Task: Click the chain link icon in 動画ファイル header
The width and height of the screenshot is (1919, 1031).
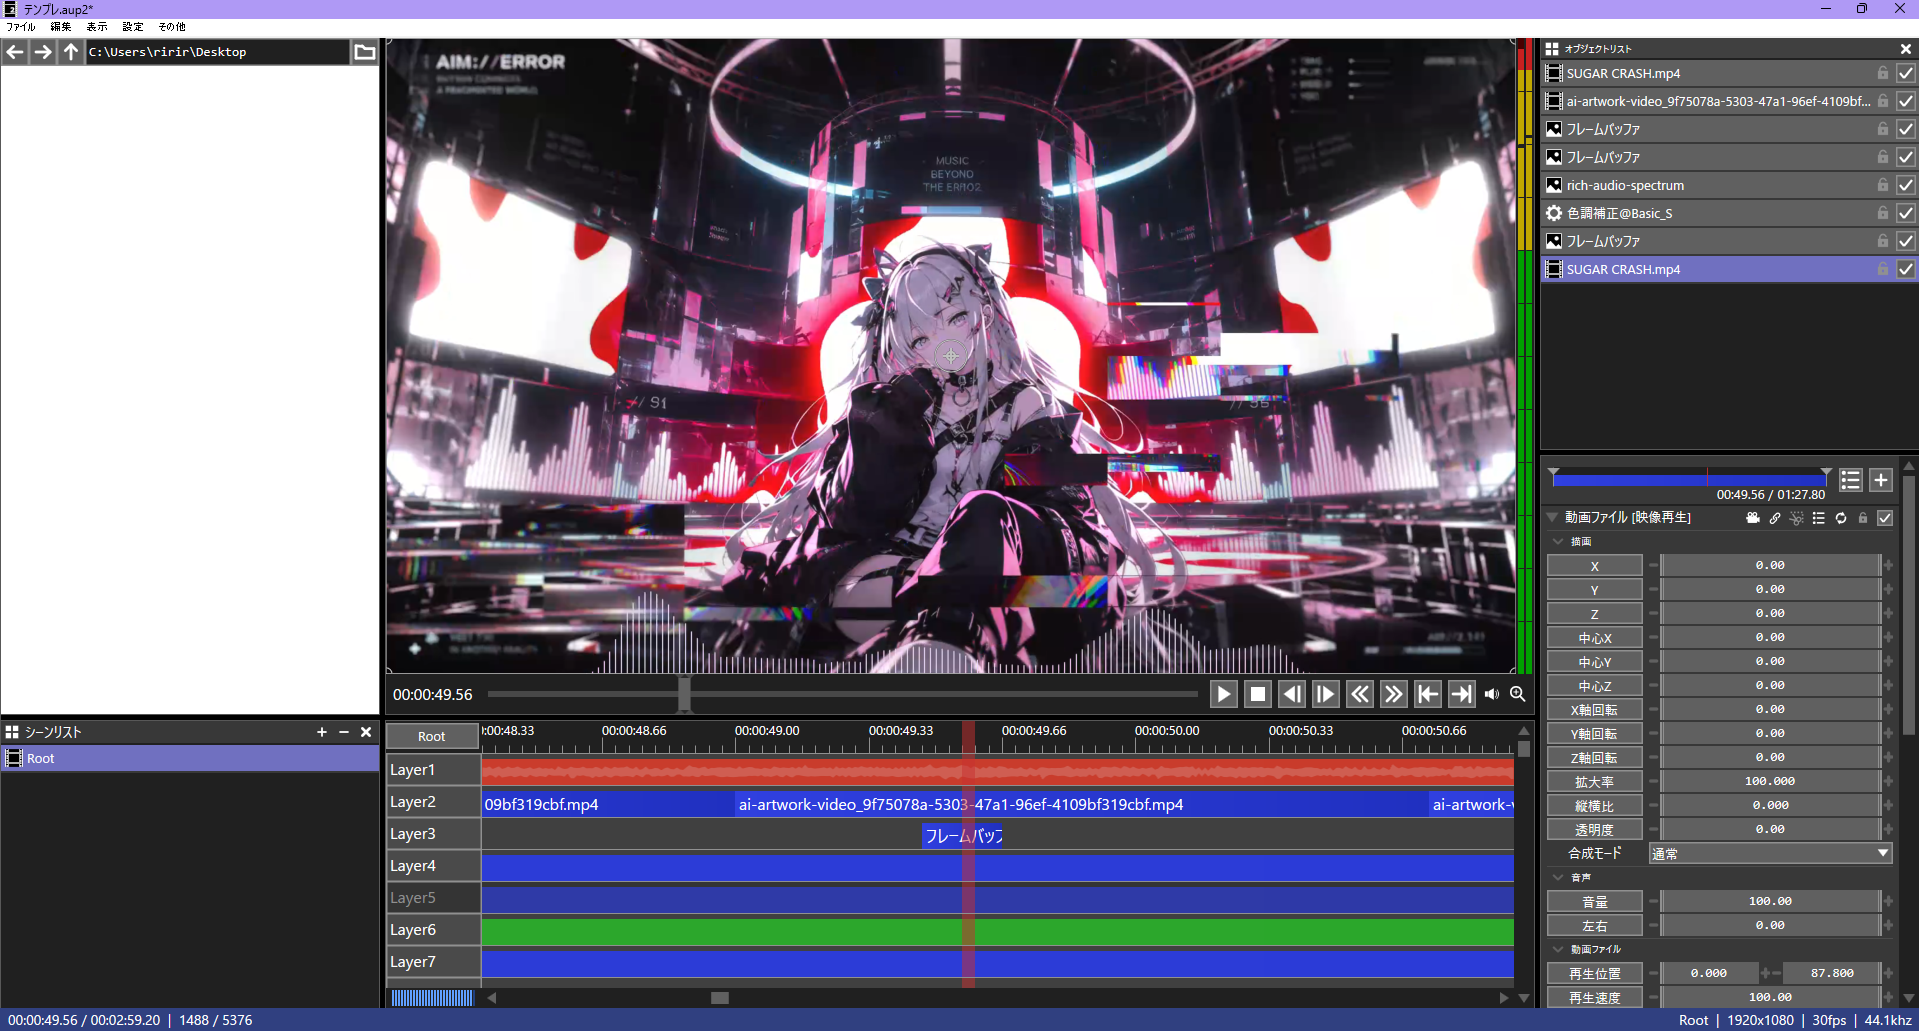Action: (1775, 518)
